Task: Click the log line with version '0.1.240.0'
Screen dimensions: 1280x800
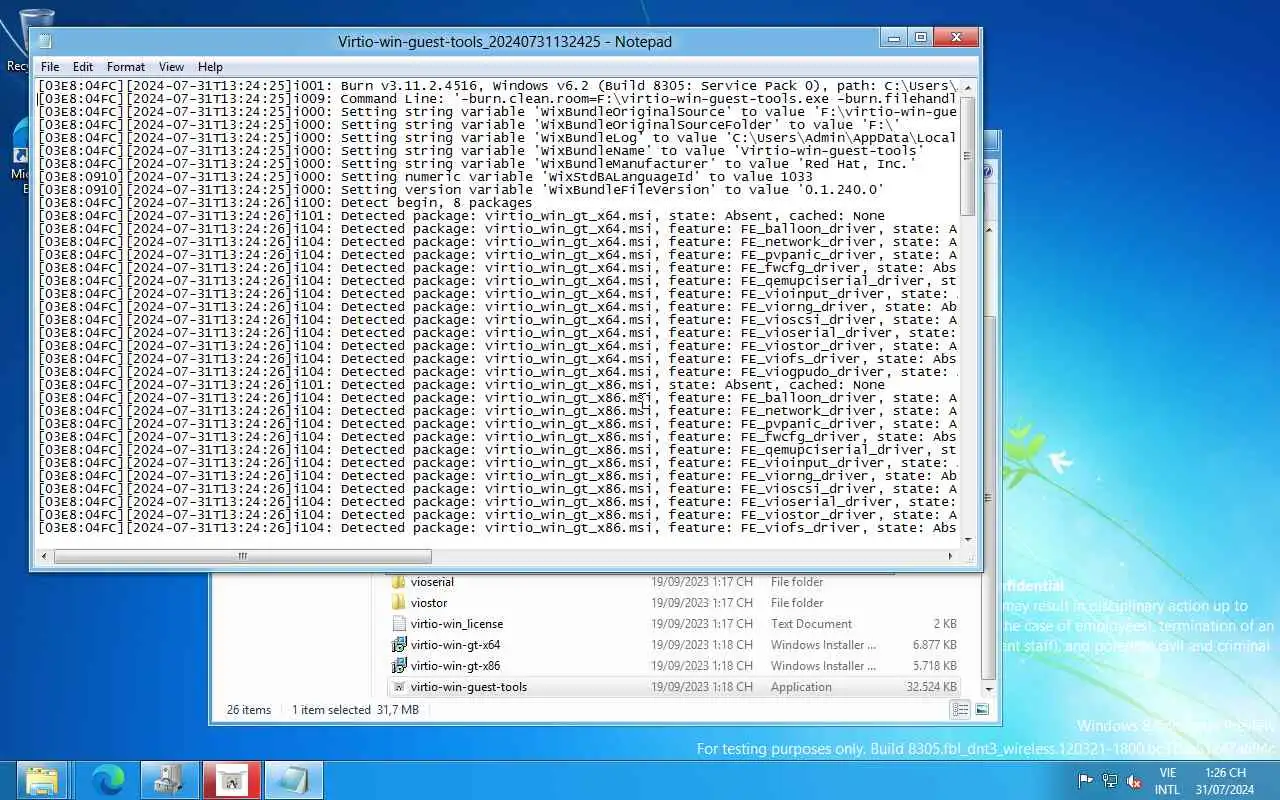Action: (x=461, y=190)
